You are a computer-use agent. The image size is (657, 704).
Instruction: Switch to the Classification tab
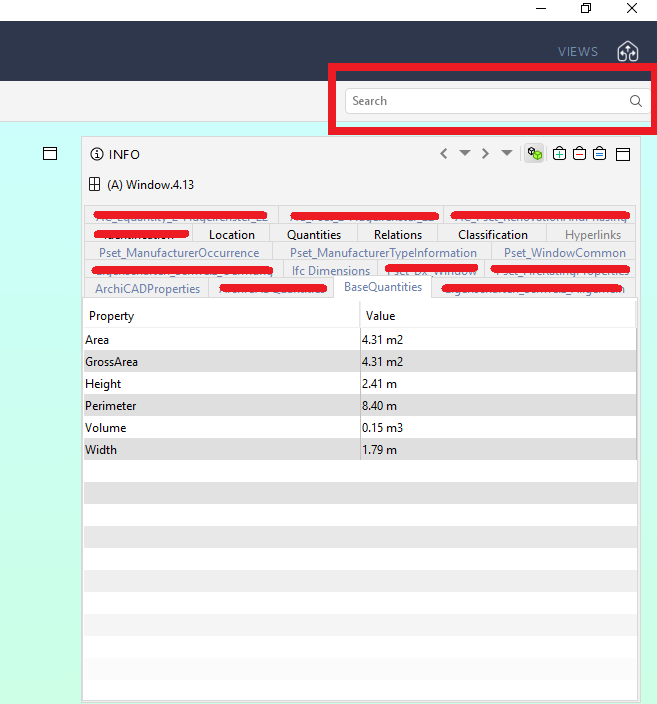(493, 235)
